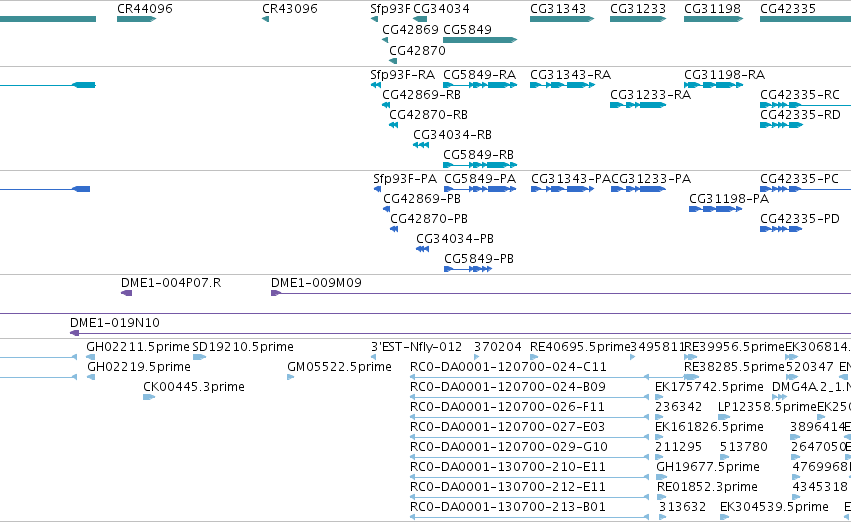
Task: Click the 3'EST-Nfly-012 label
Action: (x=416, y=347)
